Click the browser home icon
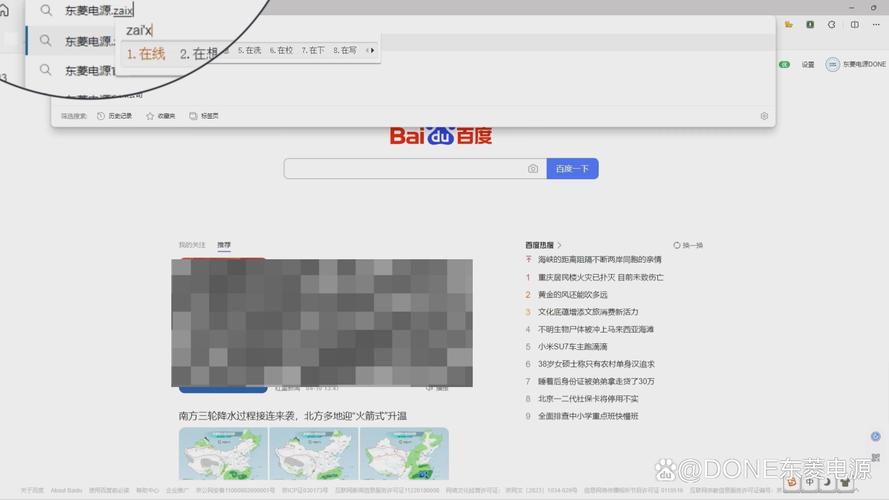Image resolution: width=889 pixels, height=500 pixels. pyautogui.click(x=4, y=11)
